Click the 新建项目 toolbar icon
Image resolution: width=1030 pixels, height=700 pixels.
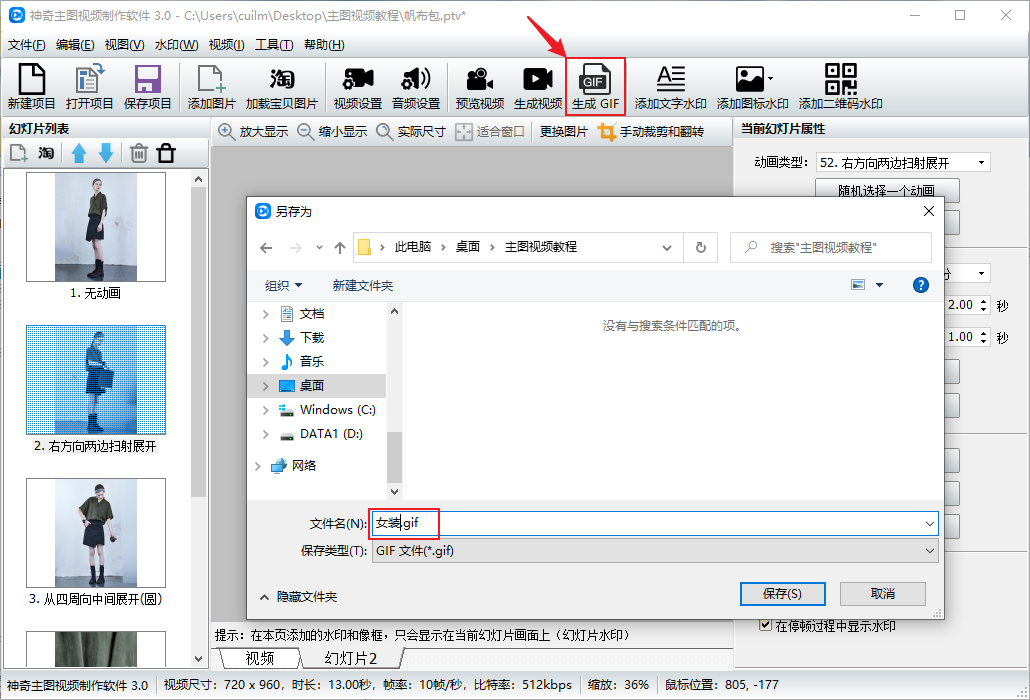pyautogui.click(x=32, y=86)
